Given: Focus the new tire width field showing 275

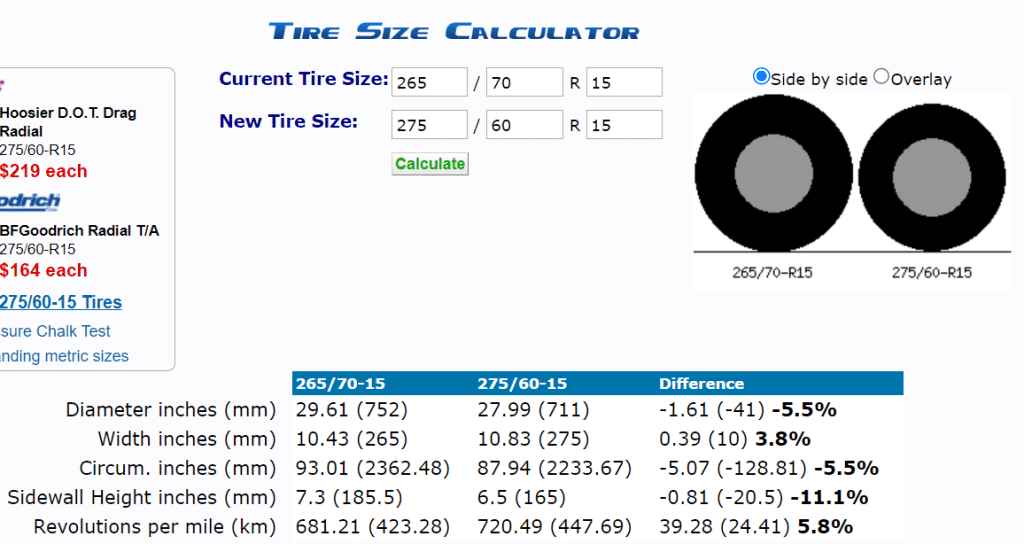Looking at the screenshot, I should pyautogui.click(x=429, y=125).
